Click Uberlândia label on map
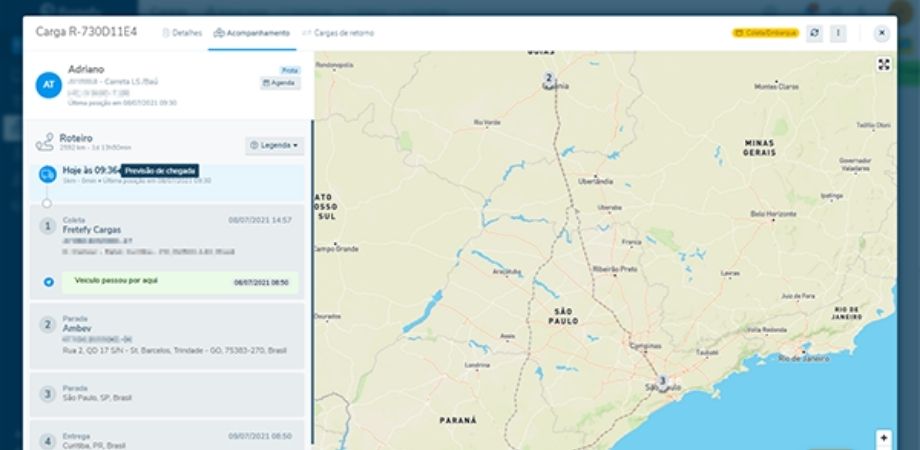 [x=596, y=181]
